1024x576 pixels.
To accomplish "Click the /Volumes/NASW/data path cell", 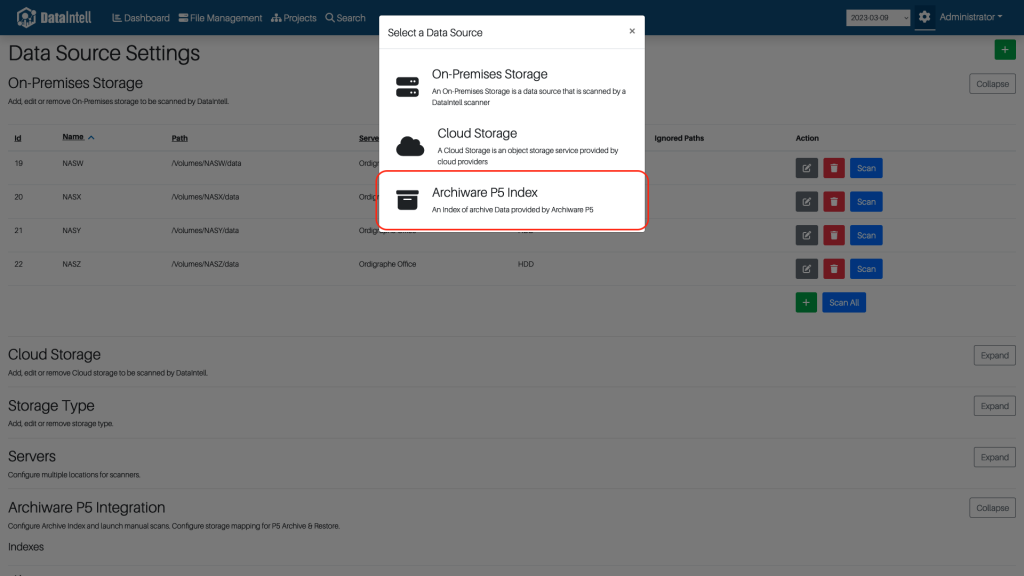I will (206, 163).
